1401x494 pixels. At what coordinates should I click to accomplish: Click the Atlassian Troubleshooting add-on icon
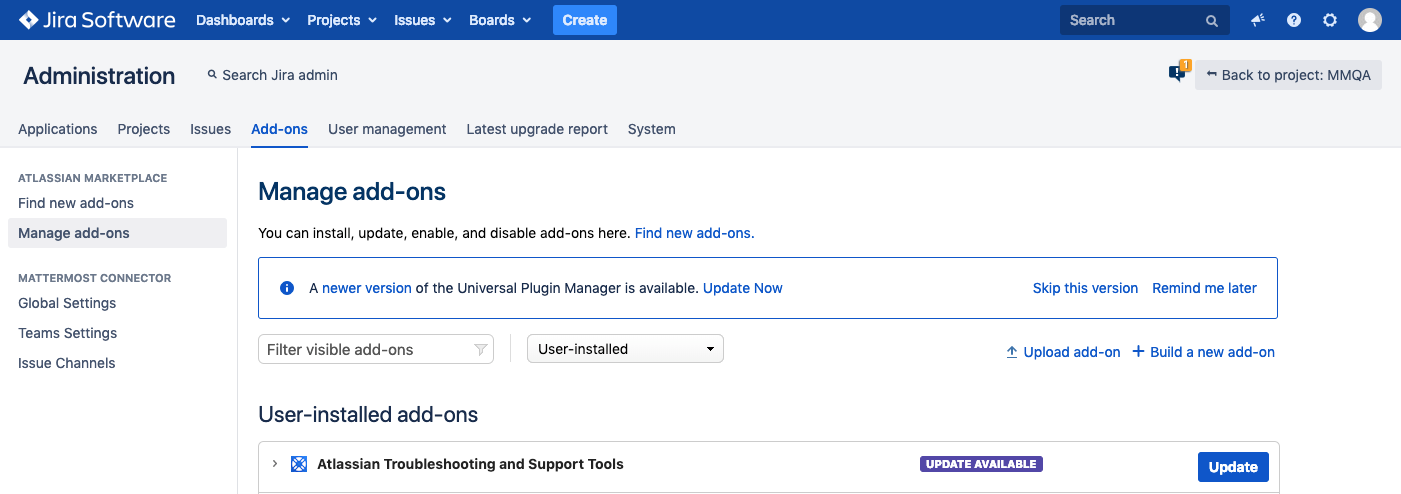point(299,464)
